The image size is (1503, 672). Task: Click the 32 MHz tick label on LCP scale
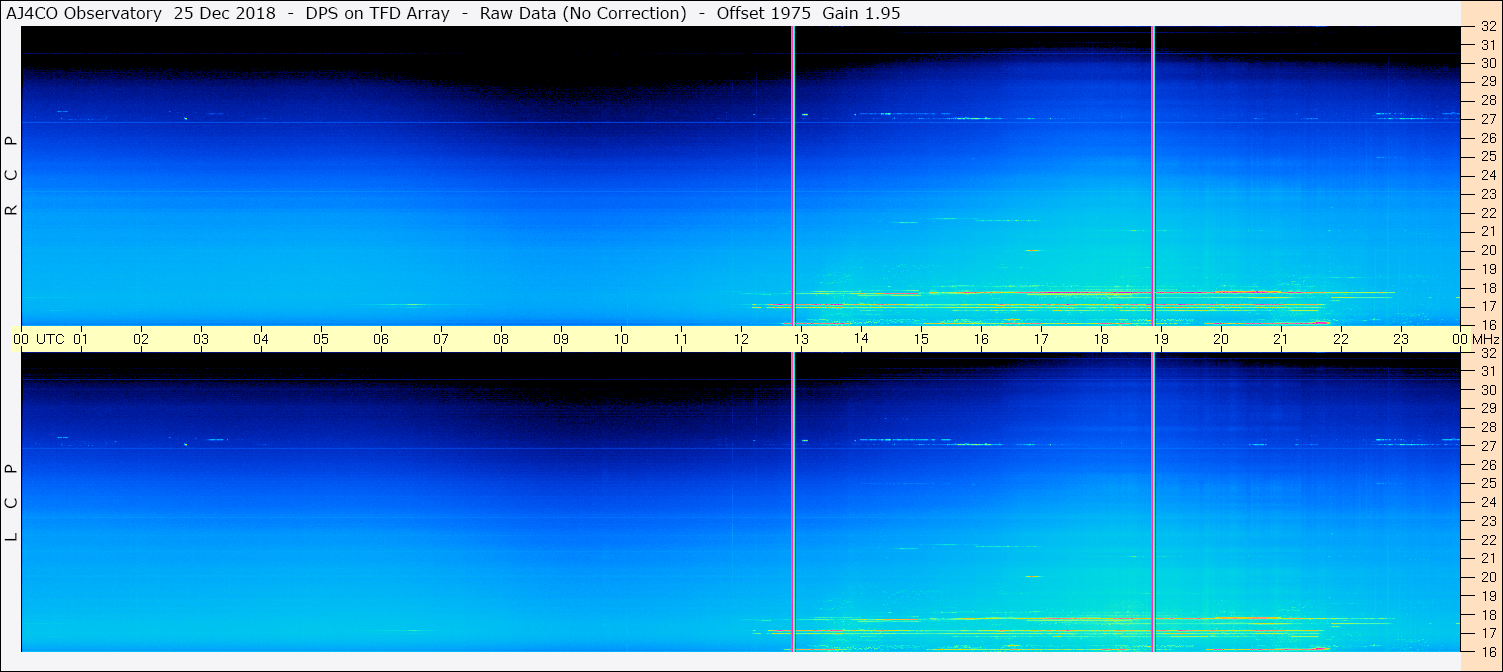1489,353
